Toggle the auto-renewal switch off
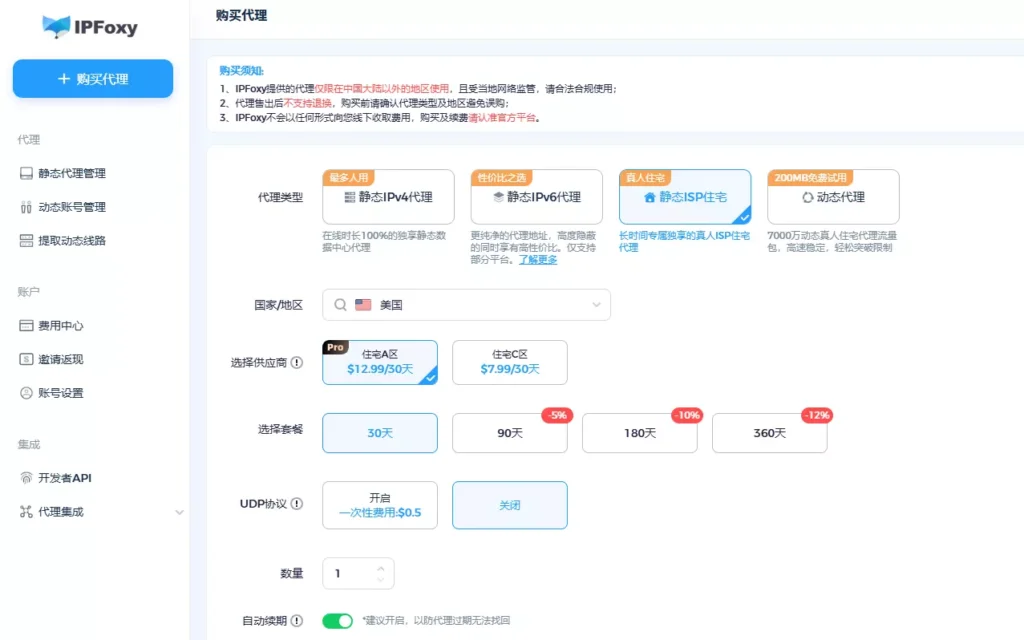 pyautogui.click(x=337, y=621)
